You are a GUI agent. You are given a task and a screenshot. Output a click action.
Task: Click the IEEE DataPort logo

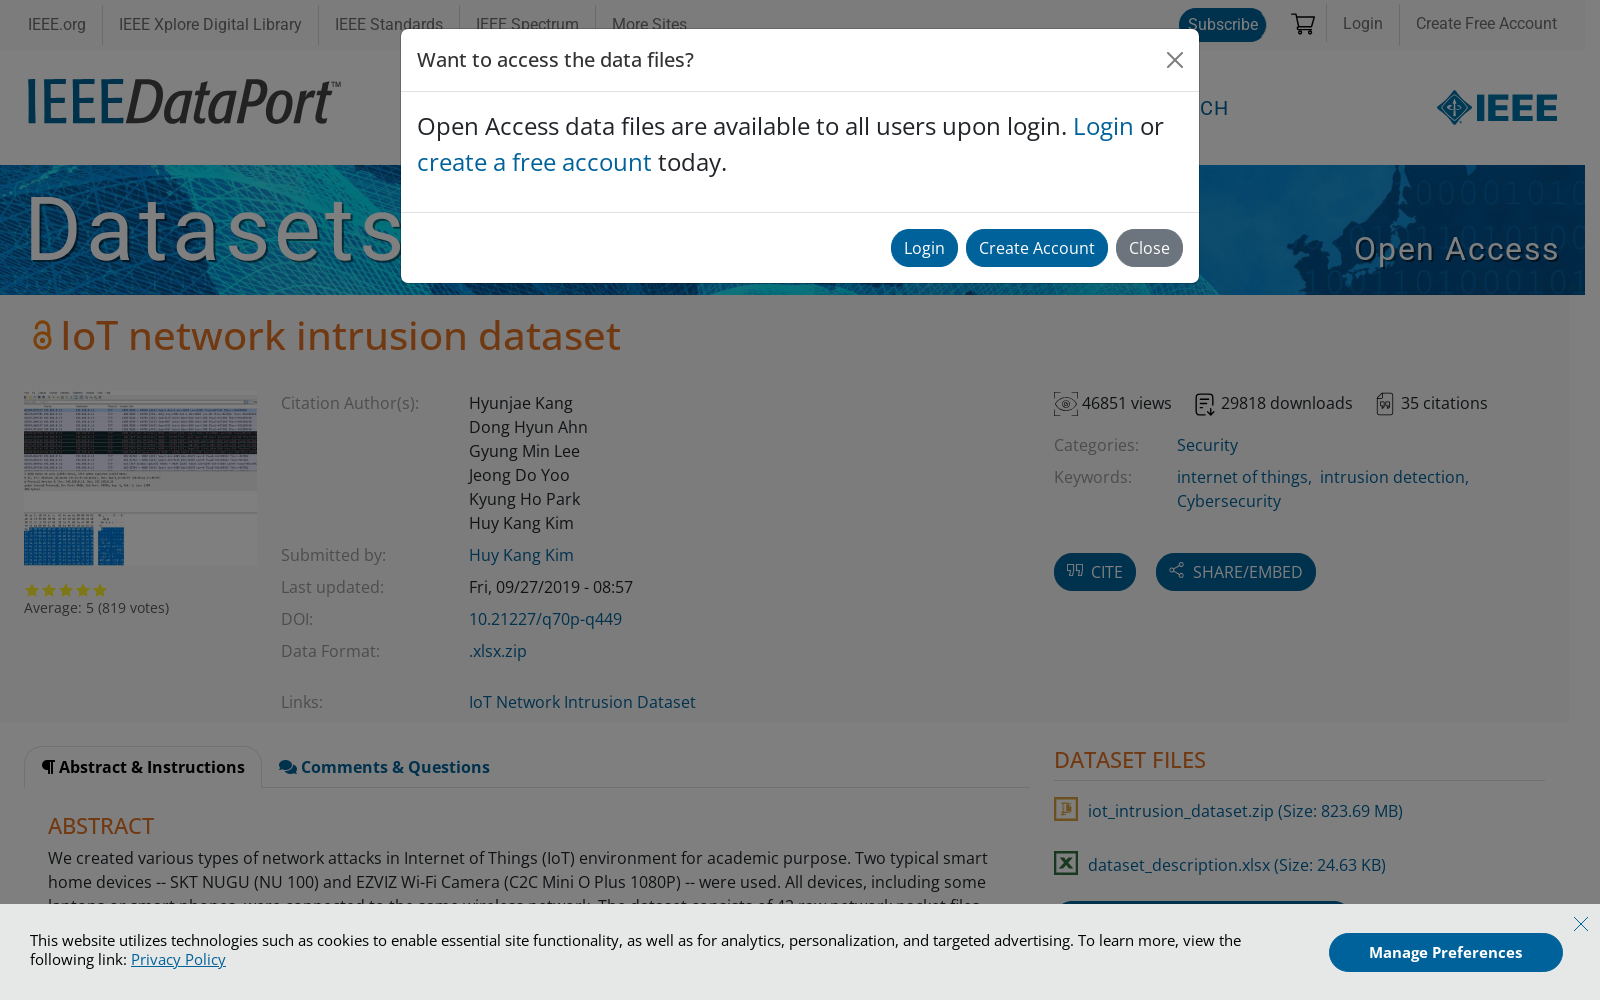click(184, 101)
